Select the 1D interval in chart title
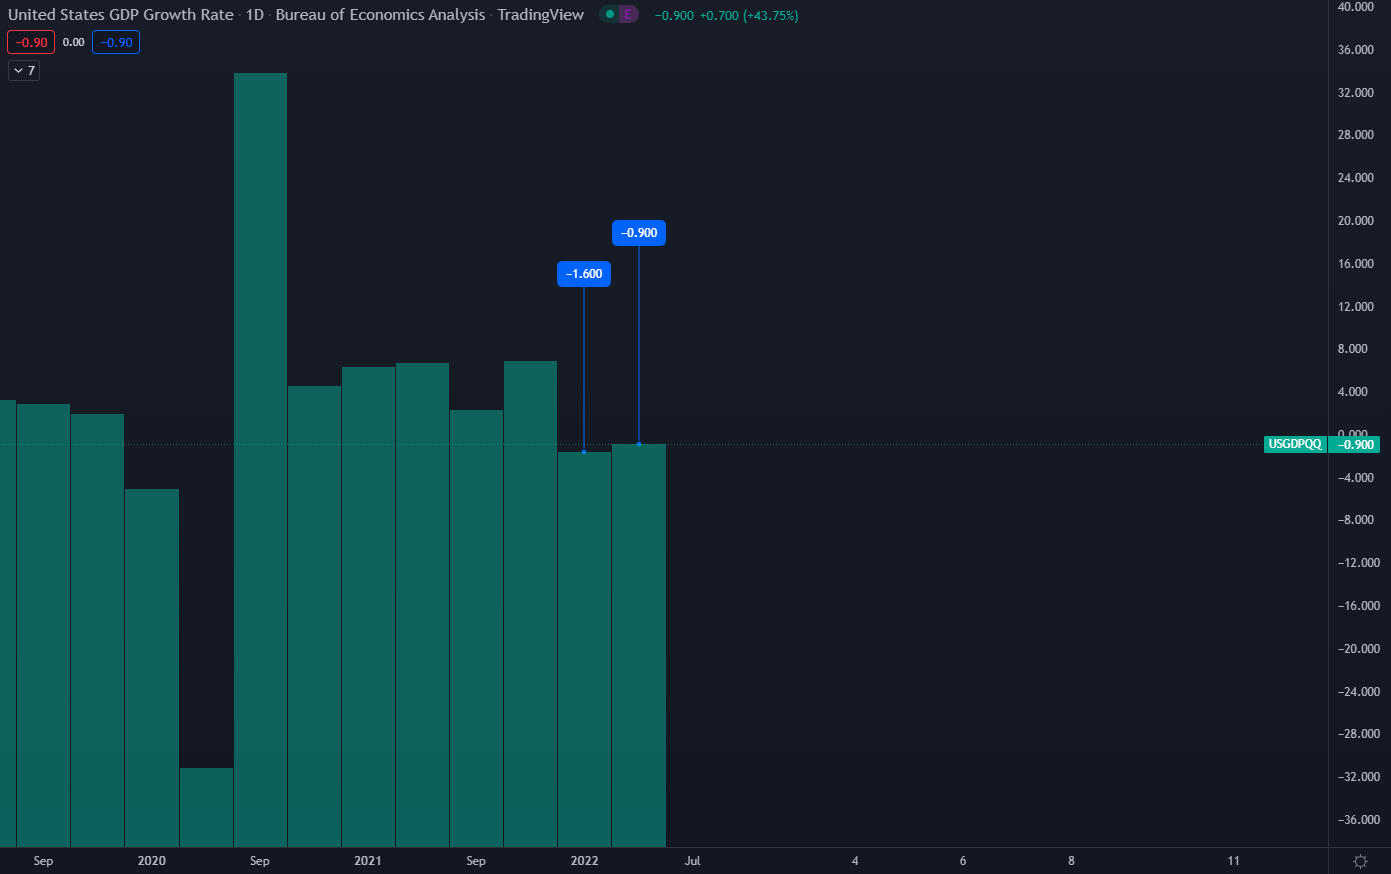 click(x=254, y=15)
